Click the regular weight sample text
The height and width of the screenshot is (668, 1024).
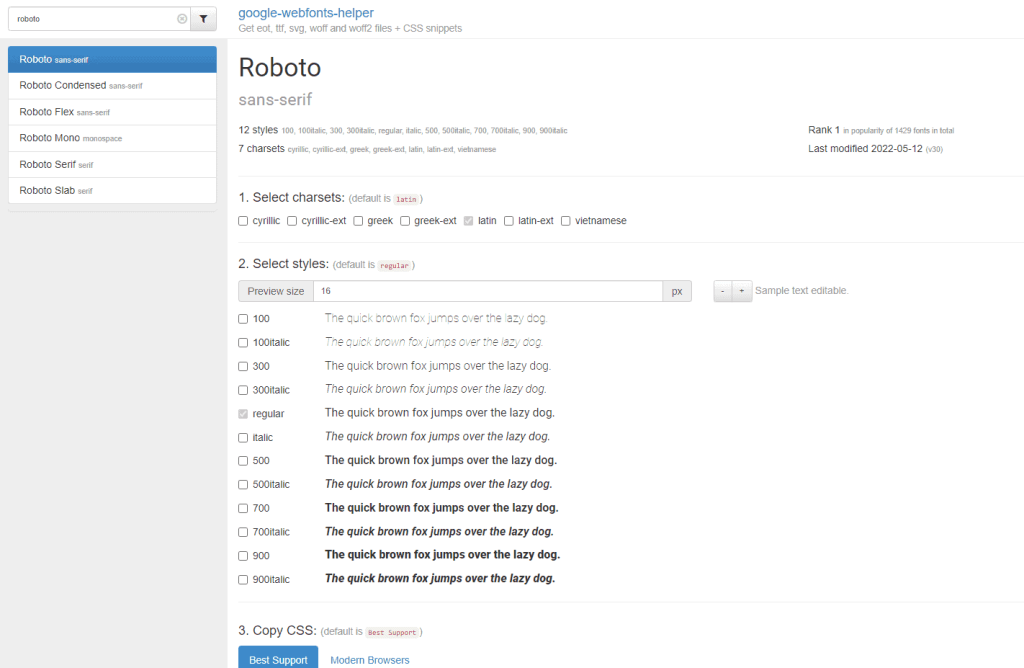[440, 413]
